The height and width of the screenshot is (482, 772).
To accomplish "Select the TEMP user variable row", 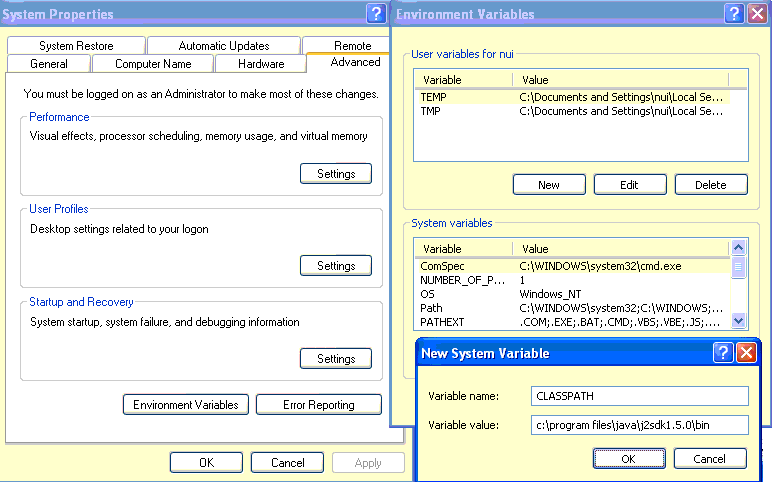I will tap(573, 97).
